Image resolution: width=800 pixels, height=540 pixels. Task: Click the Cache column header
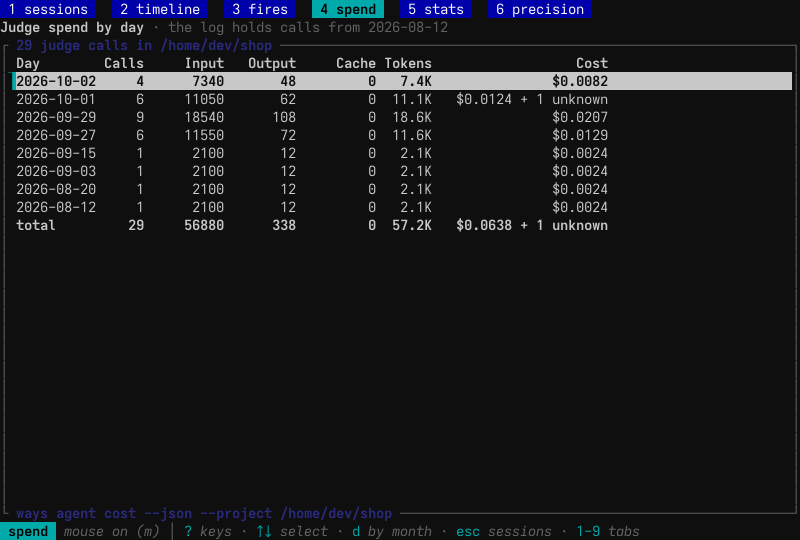coord(356,63)
